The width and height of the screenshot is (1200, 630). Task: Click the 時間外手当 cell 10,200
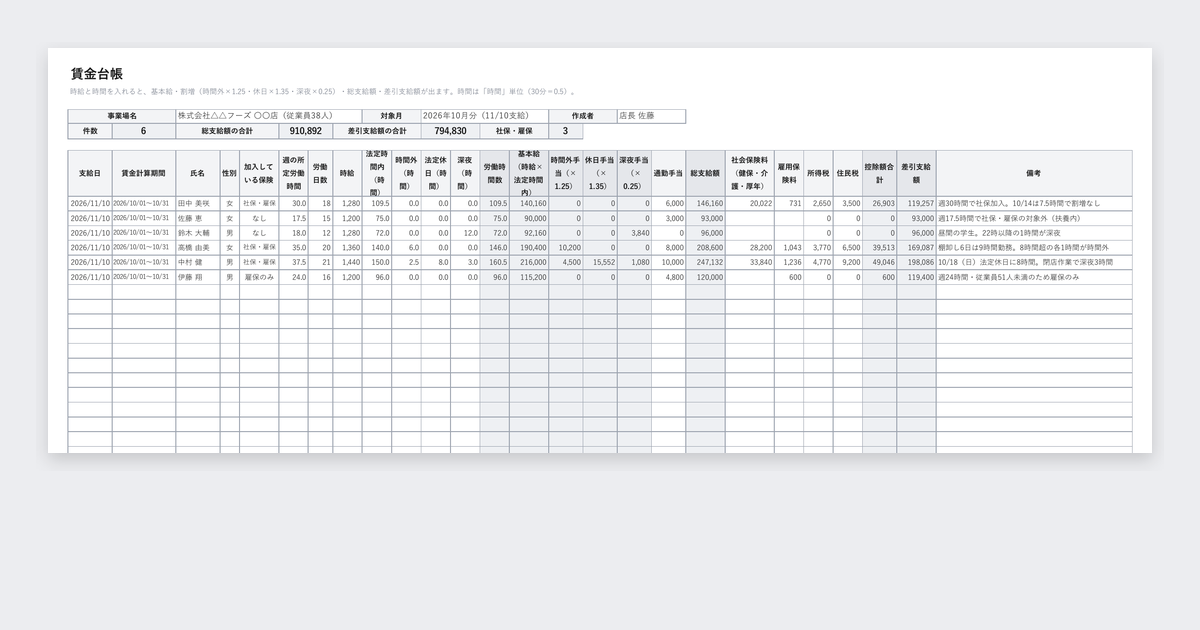click(x=566, y=247)
